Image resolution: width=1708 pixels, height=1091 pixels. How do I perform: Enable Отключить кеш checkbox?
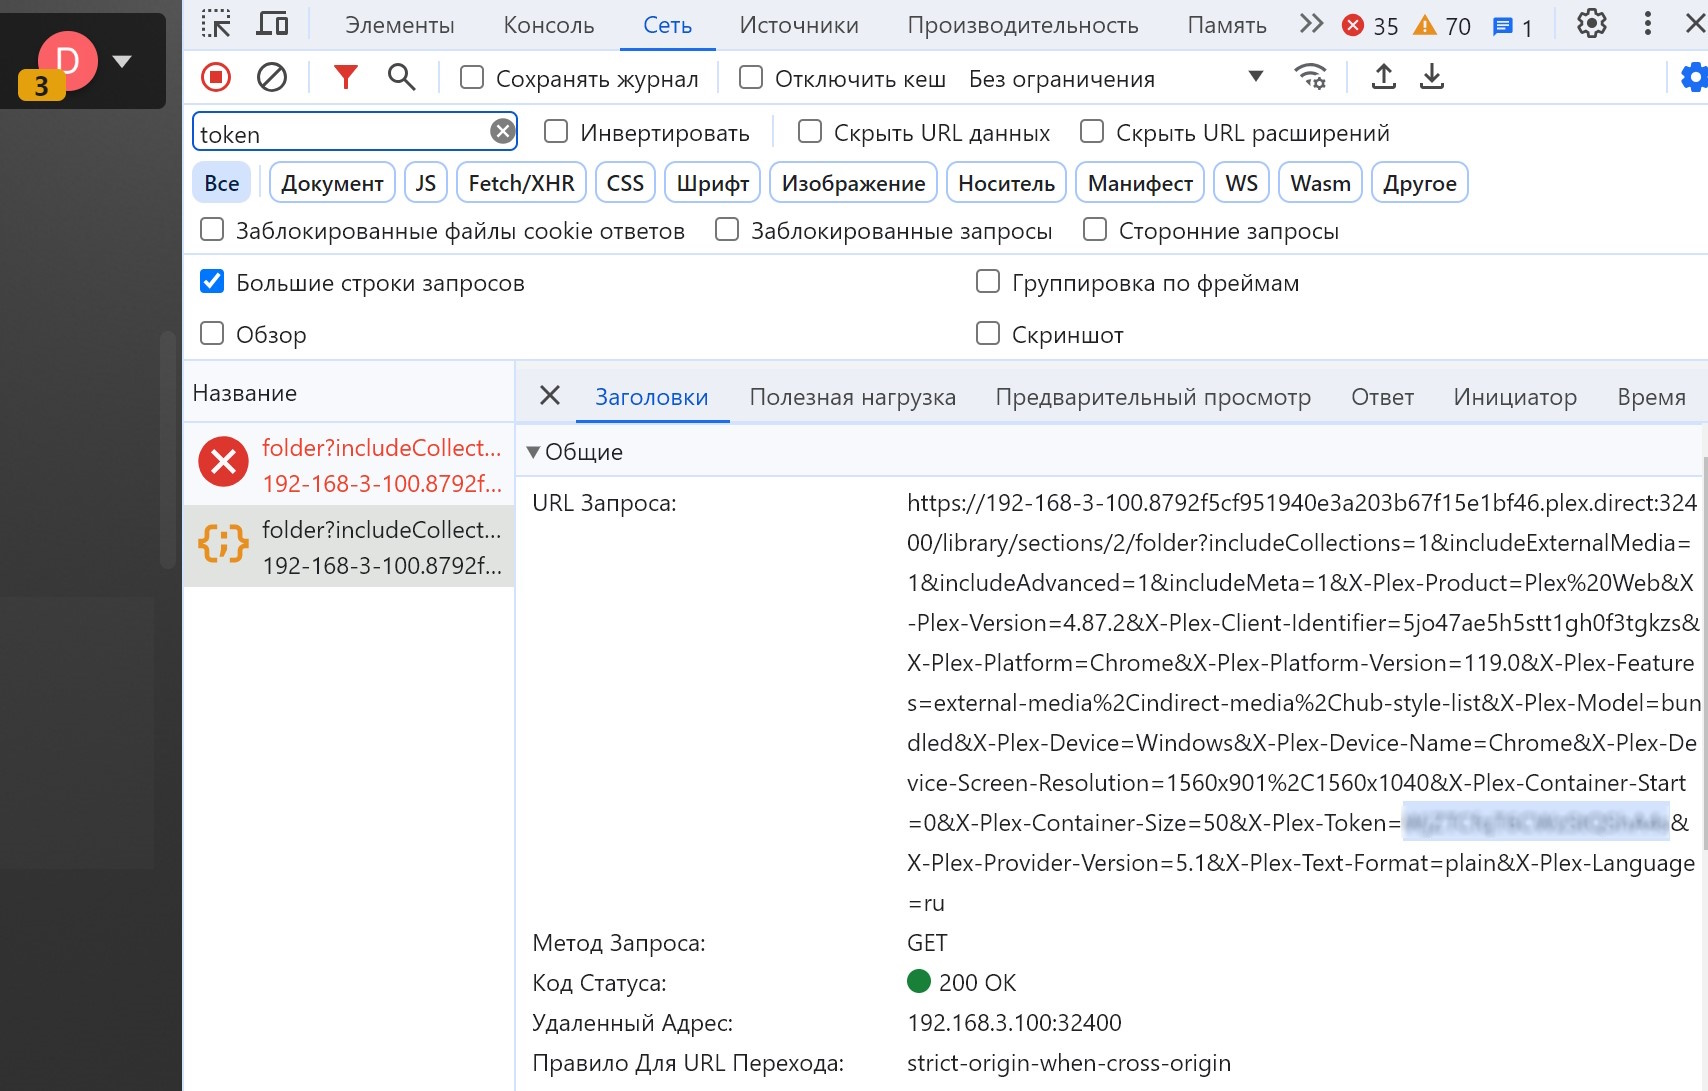pyautogui.click(x=751, y=77)
